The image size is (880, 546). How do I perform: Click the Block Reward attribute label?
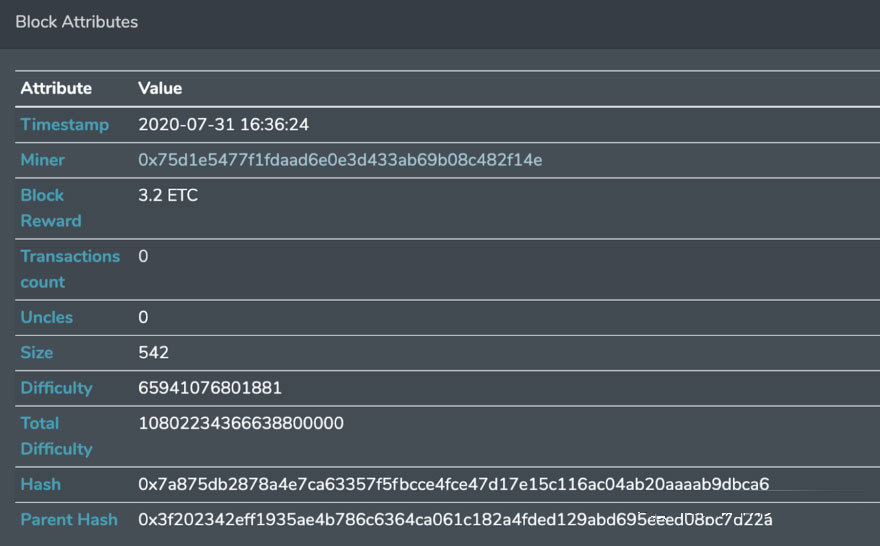point(51,208)
